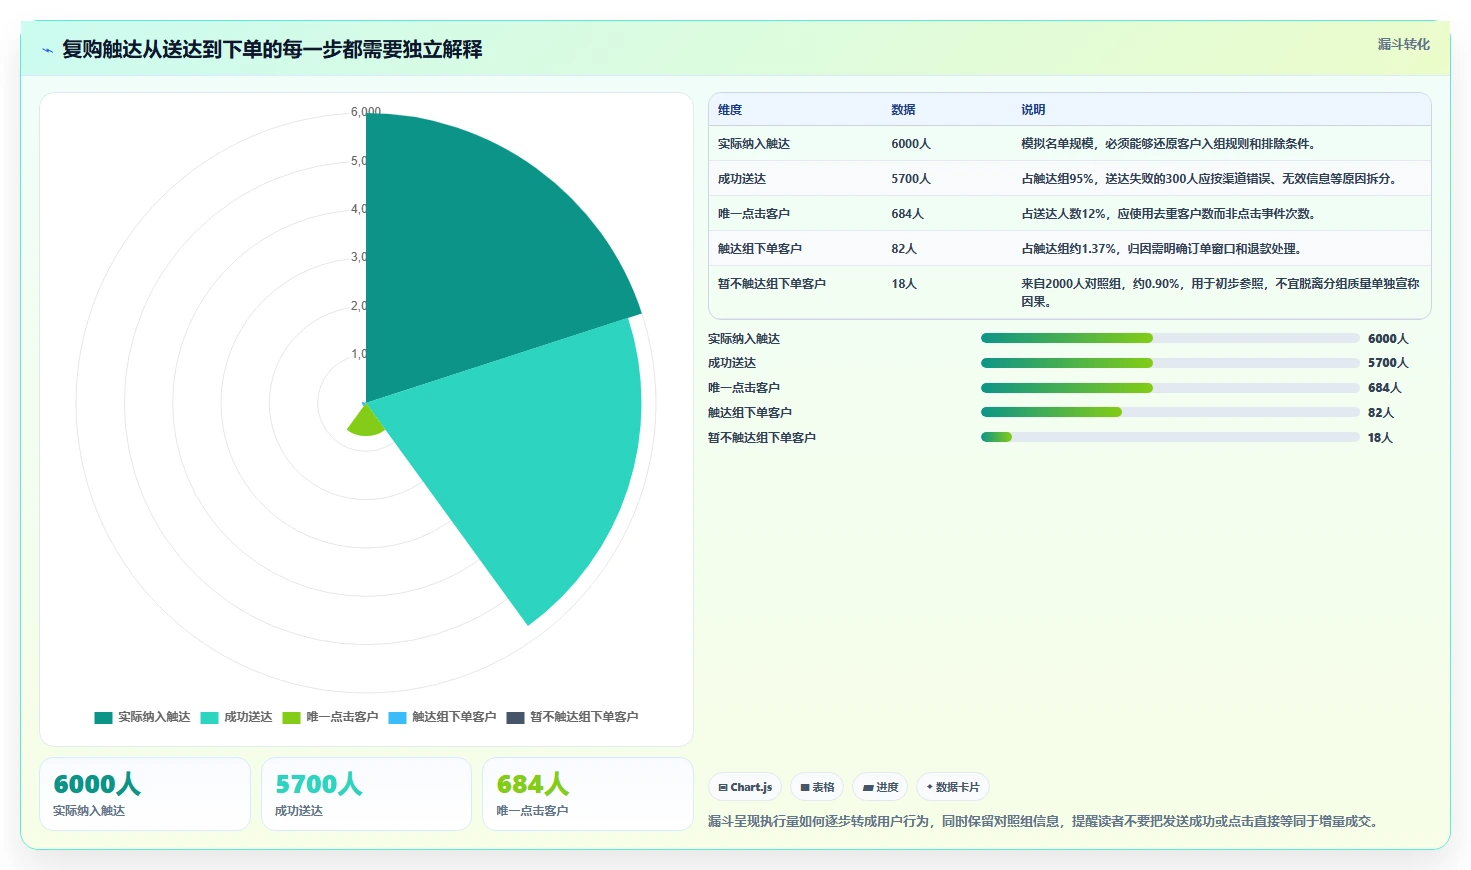Viewport: 1471px width, 870px height.
Task: Toggle the 成功送达 legend swatch
Action: (x=209, y=717)
